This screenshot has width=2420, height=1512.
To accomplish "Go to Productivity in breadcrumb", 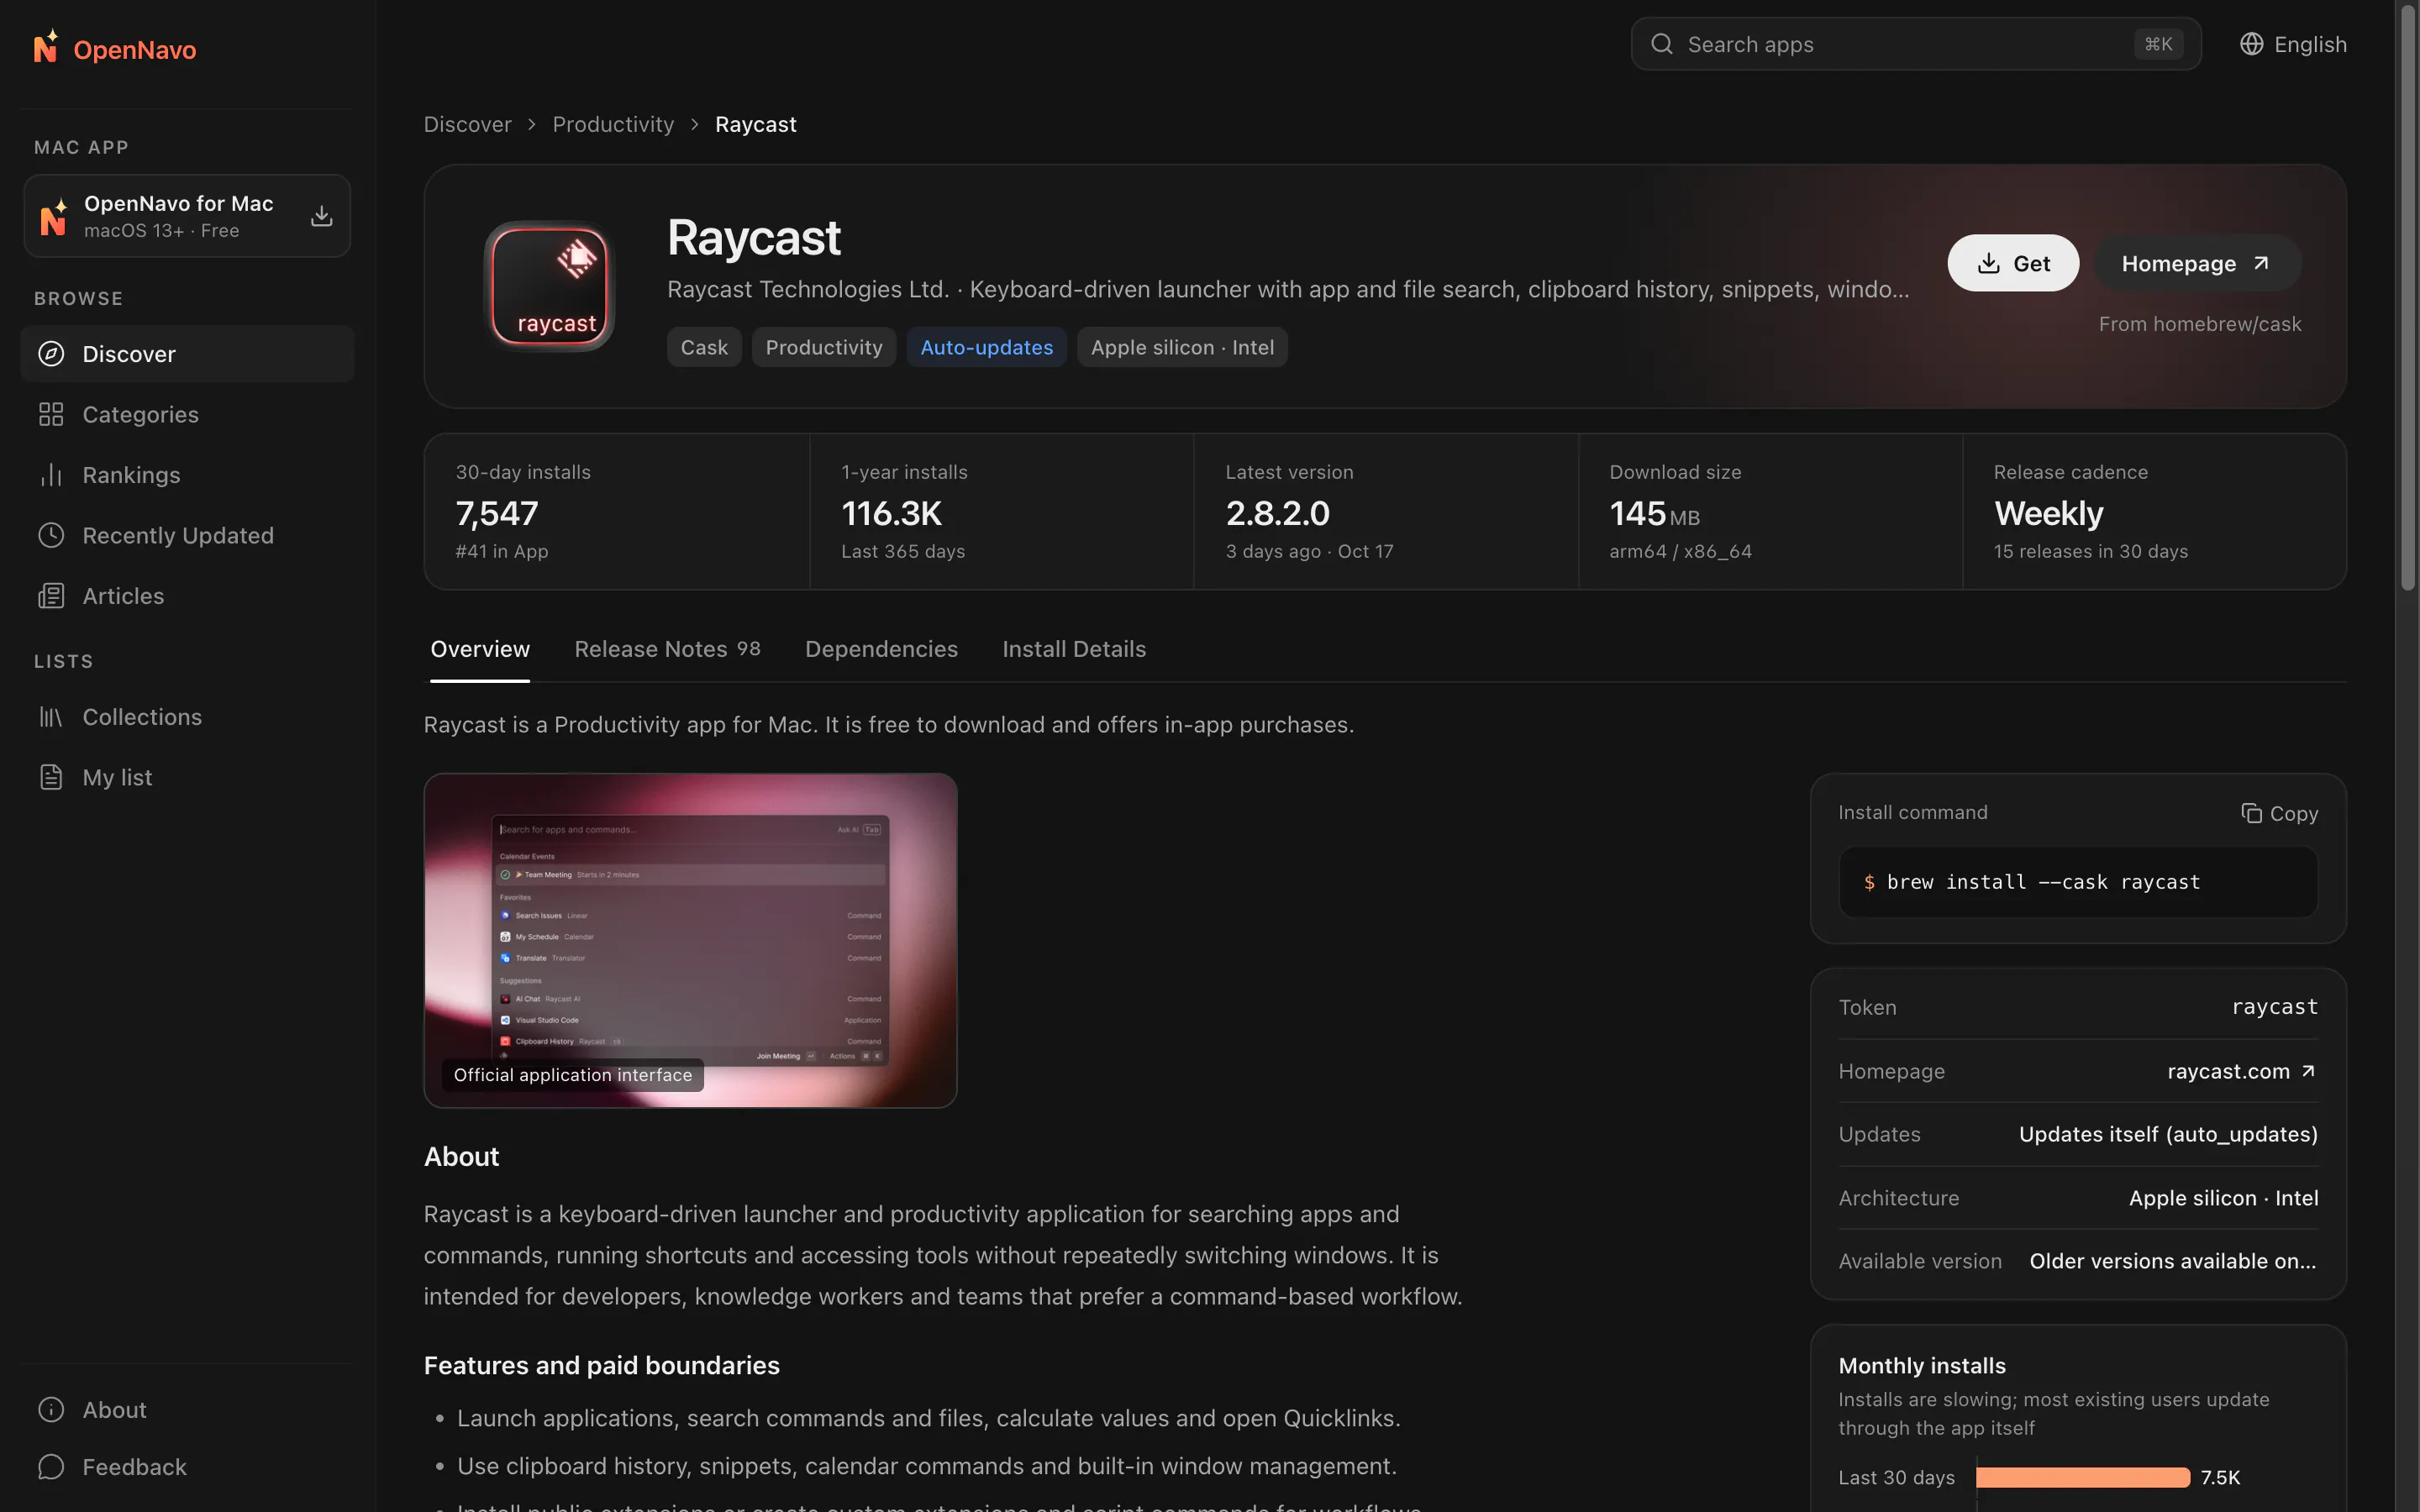I will [613, 124].
